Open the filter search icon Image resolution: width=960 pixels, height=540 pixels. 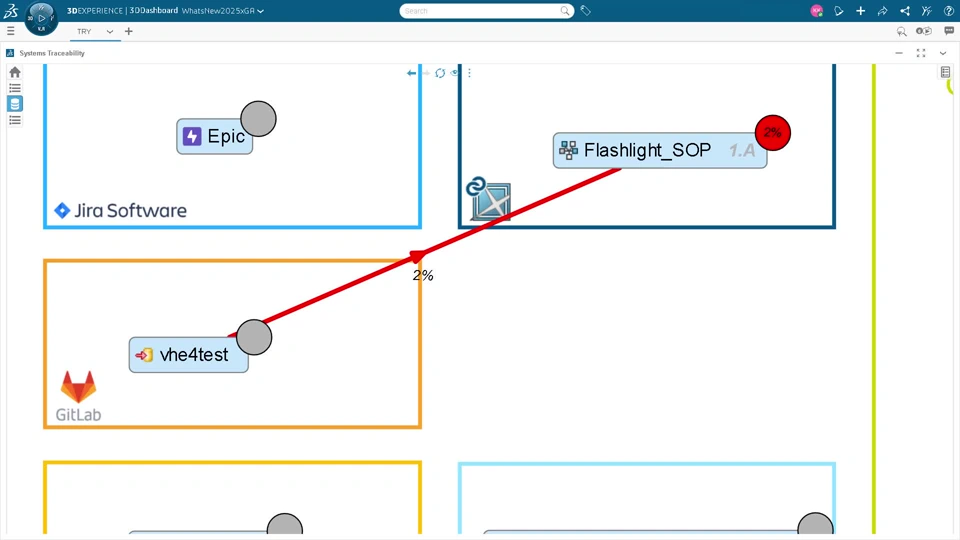pyautogui.click(x=901, y=31)
